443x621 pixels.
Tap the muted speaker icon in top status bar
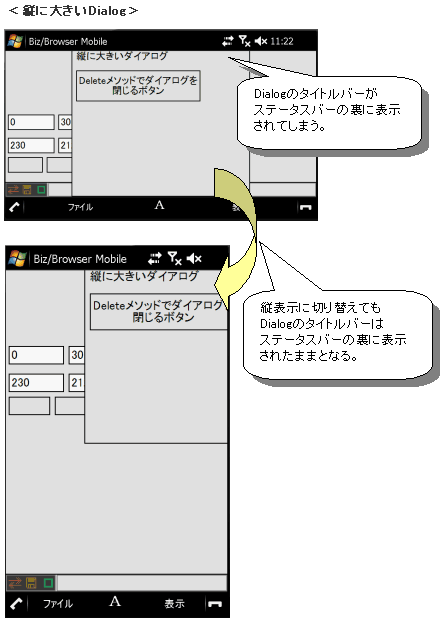(x=261, y=41)
